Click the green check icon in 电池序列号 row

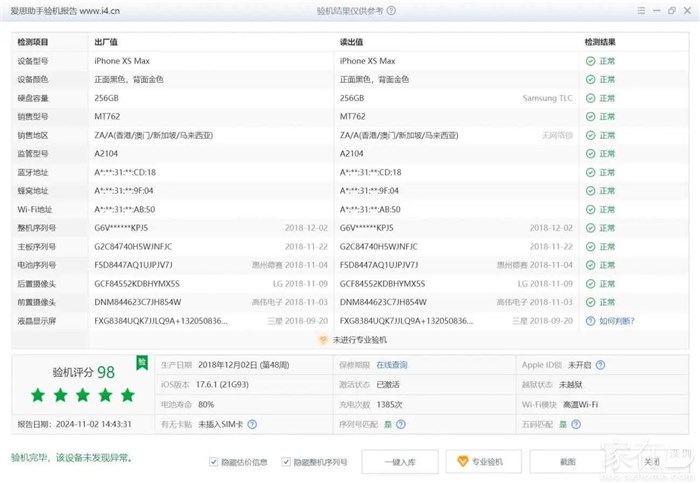point(591,265)
